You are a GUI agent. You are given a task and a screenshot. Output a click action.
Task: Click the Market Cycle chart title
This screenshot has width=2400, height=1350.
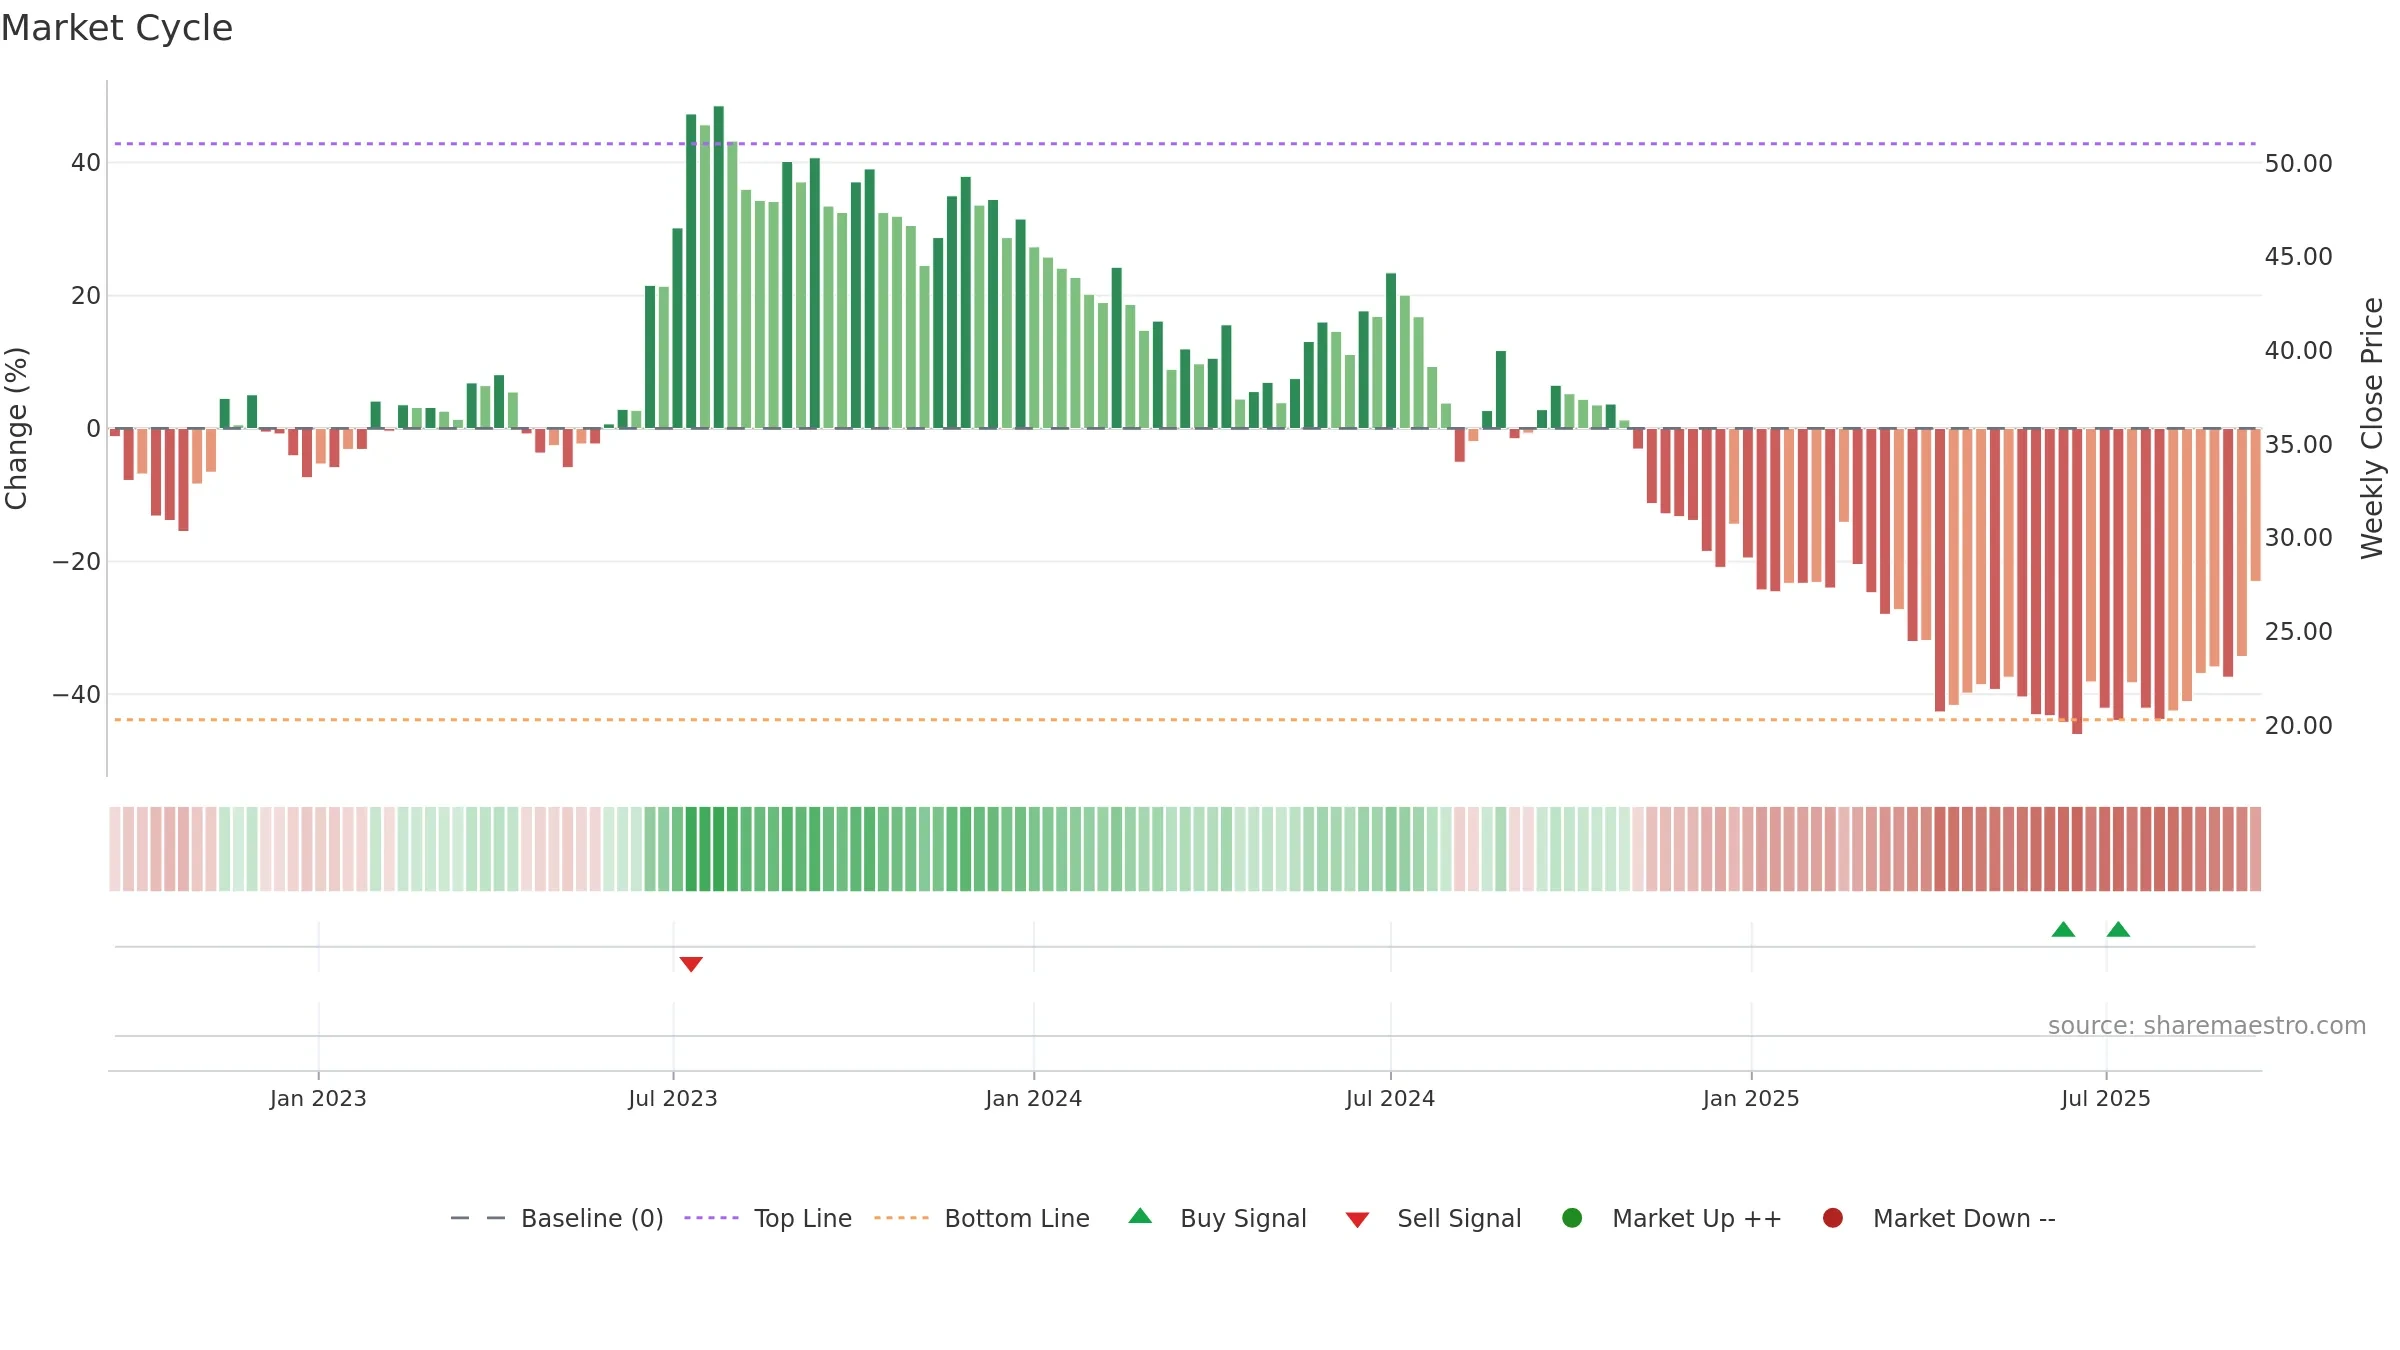click(117, 28)
